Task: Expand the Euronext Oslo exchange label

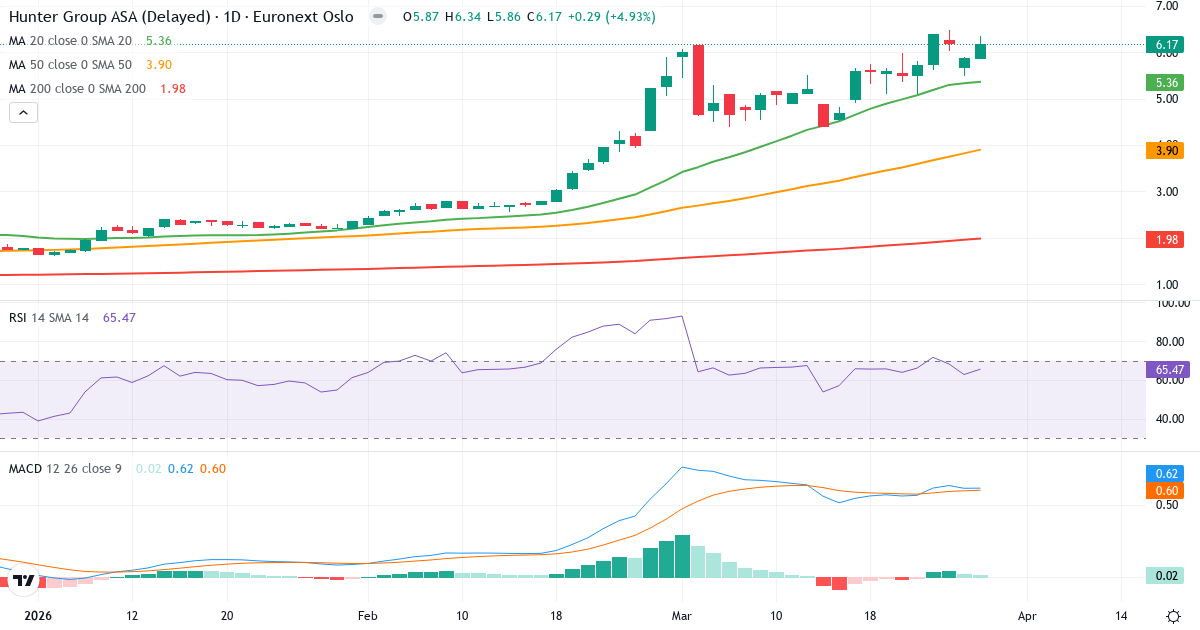Action: coord(304,16)
